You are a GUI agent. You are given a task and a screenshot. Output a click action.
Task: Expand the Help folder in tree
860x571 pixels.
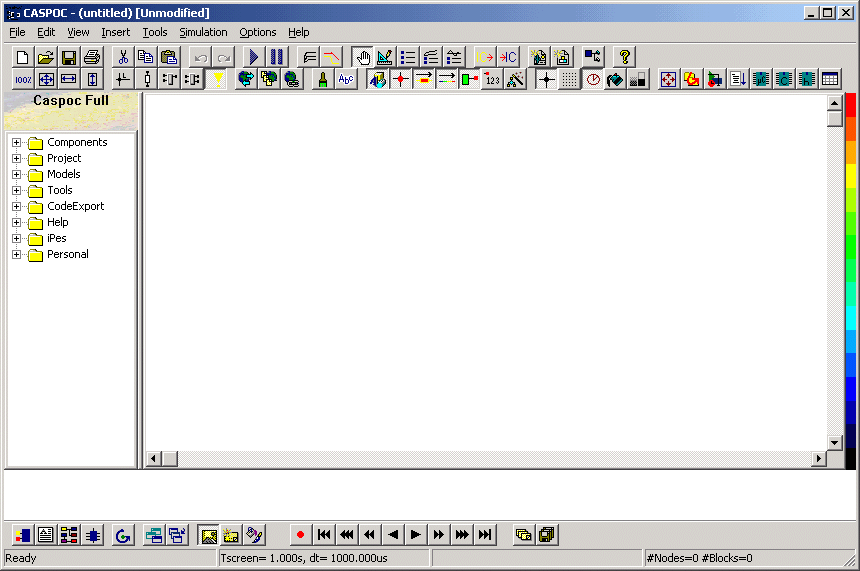coord(16,222)
